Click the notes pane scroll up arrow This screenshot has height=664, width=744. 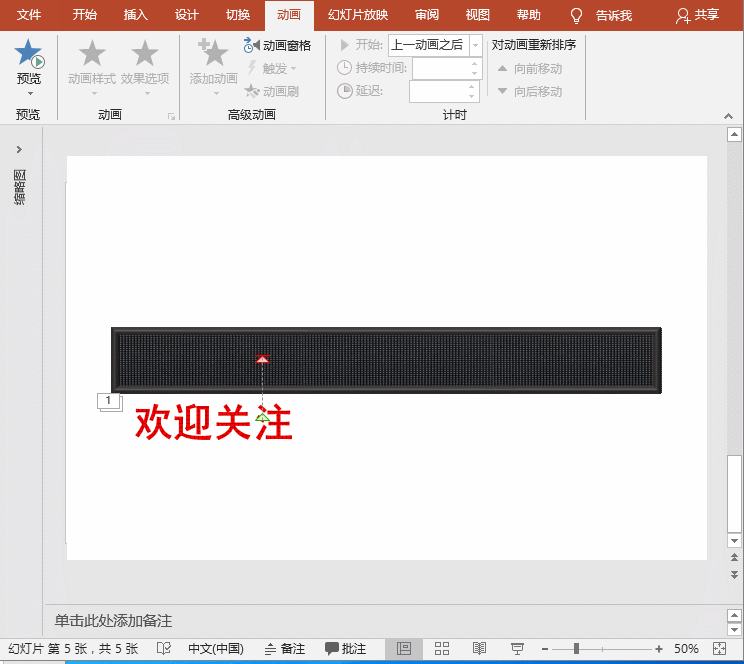735,616
